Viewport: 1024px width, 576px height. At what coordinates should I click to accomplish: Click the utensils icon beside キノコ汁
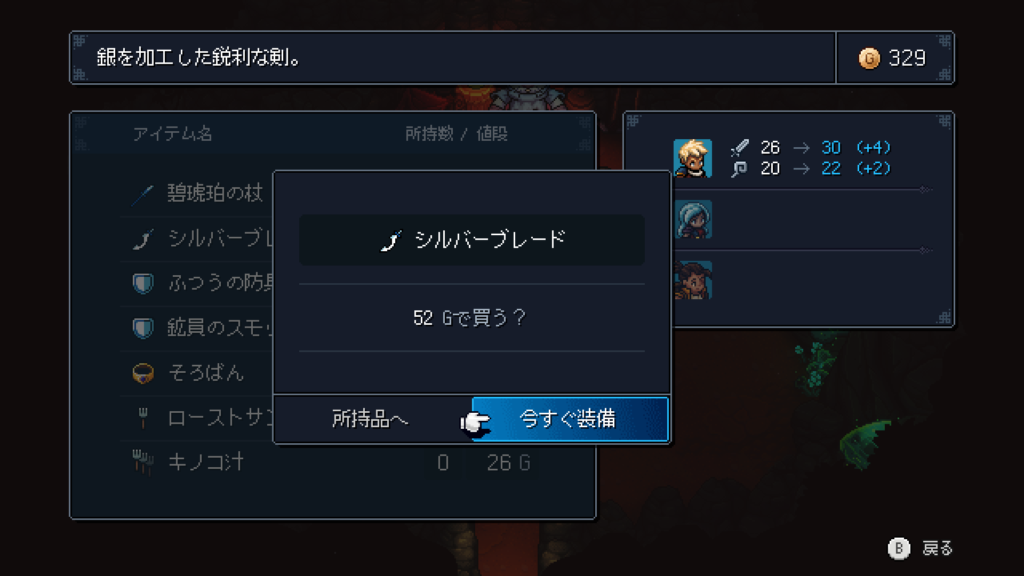(x=143, y=462)
